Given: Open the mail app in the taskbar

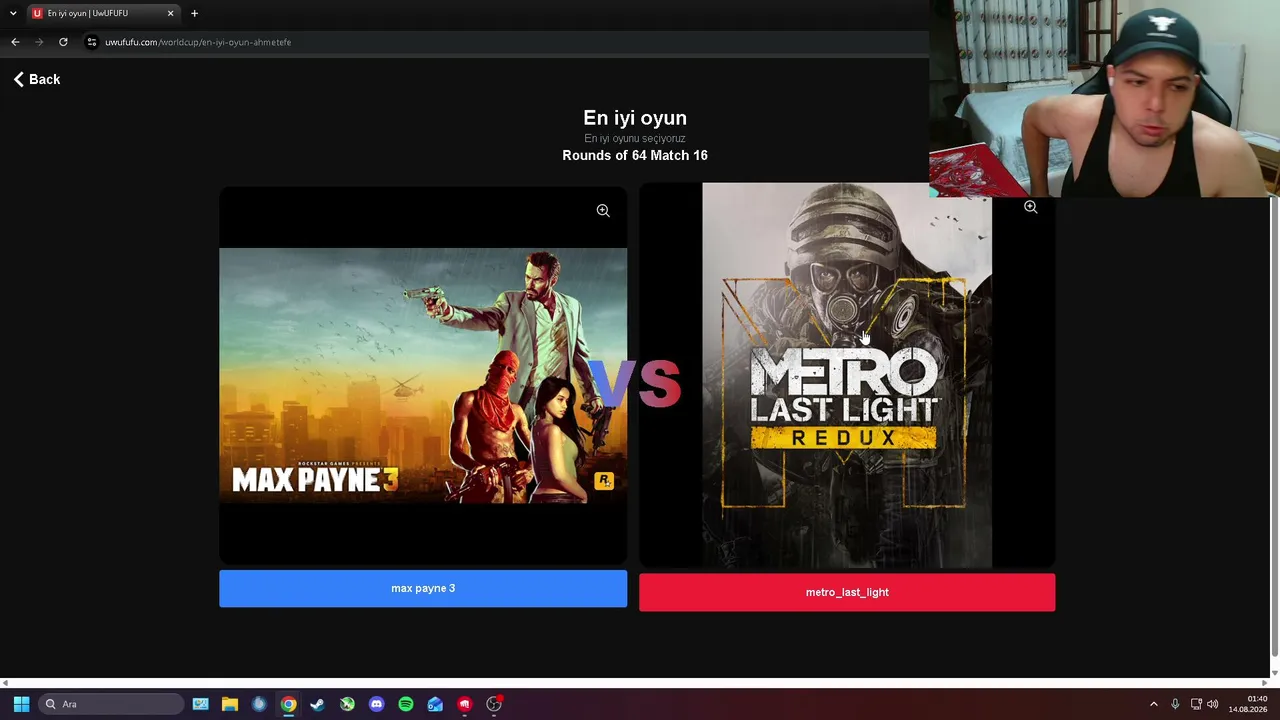Looking at the screenshot, I should point(435,704).
